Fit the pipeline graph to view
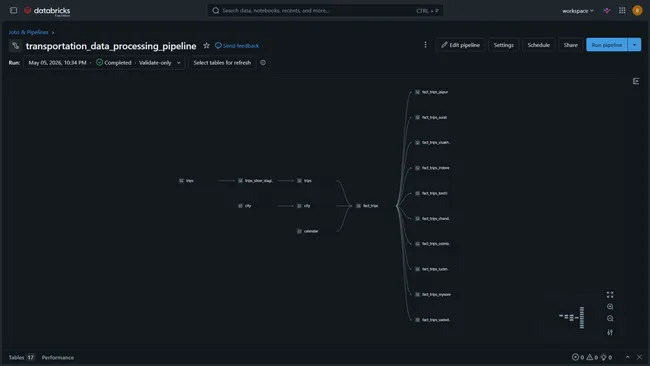 pyautogui.click(x=610, y=295)
